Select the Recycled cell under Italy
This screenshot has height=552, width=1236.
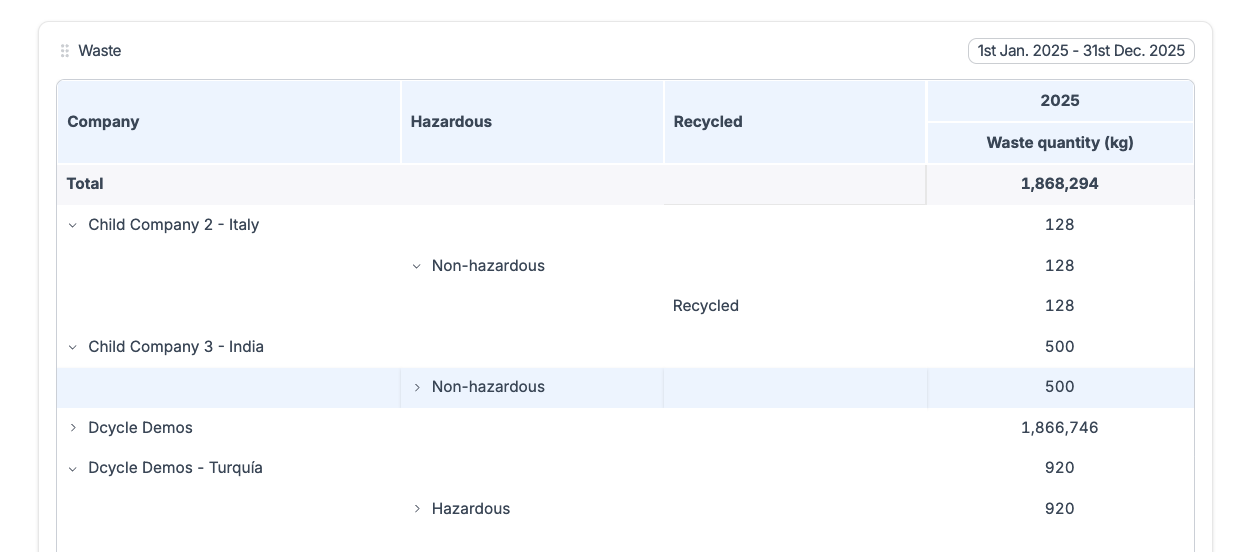(x=705, y=306)
